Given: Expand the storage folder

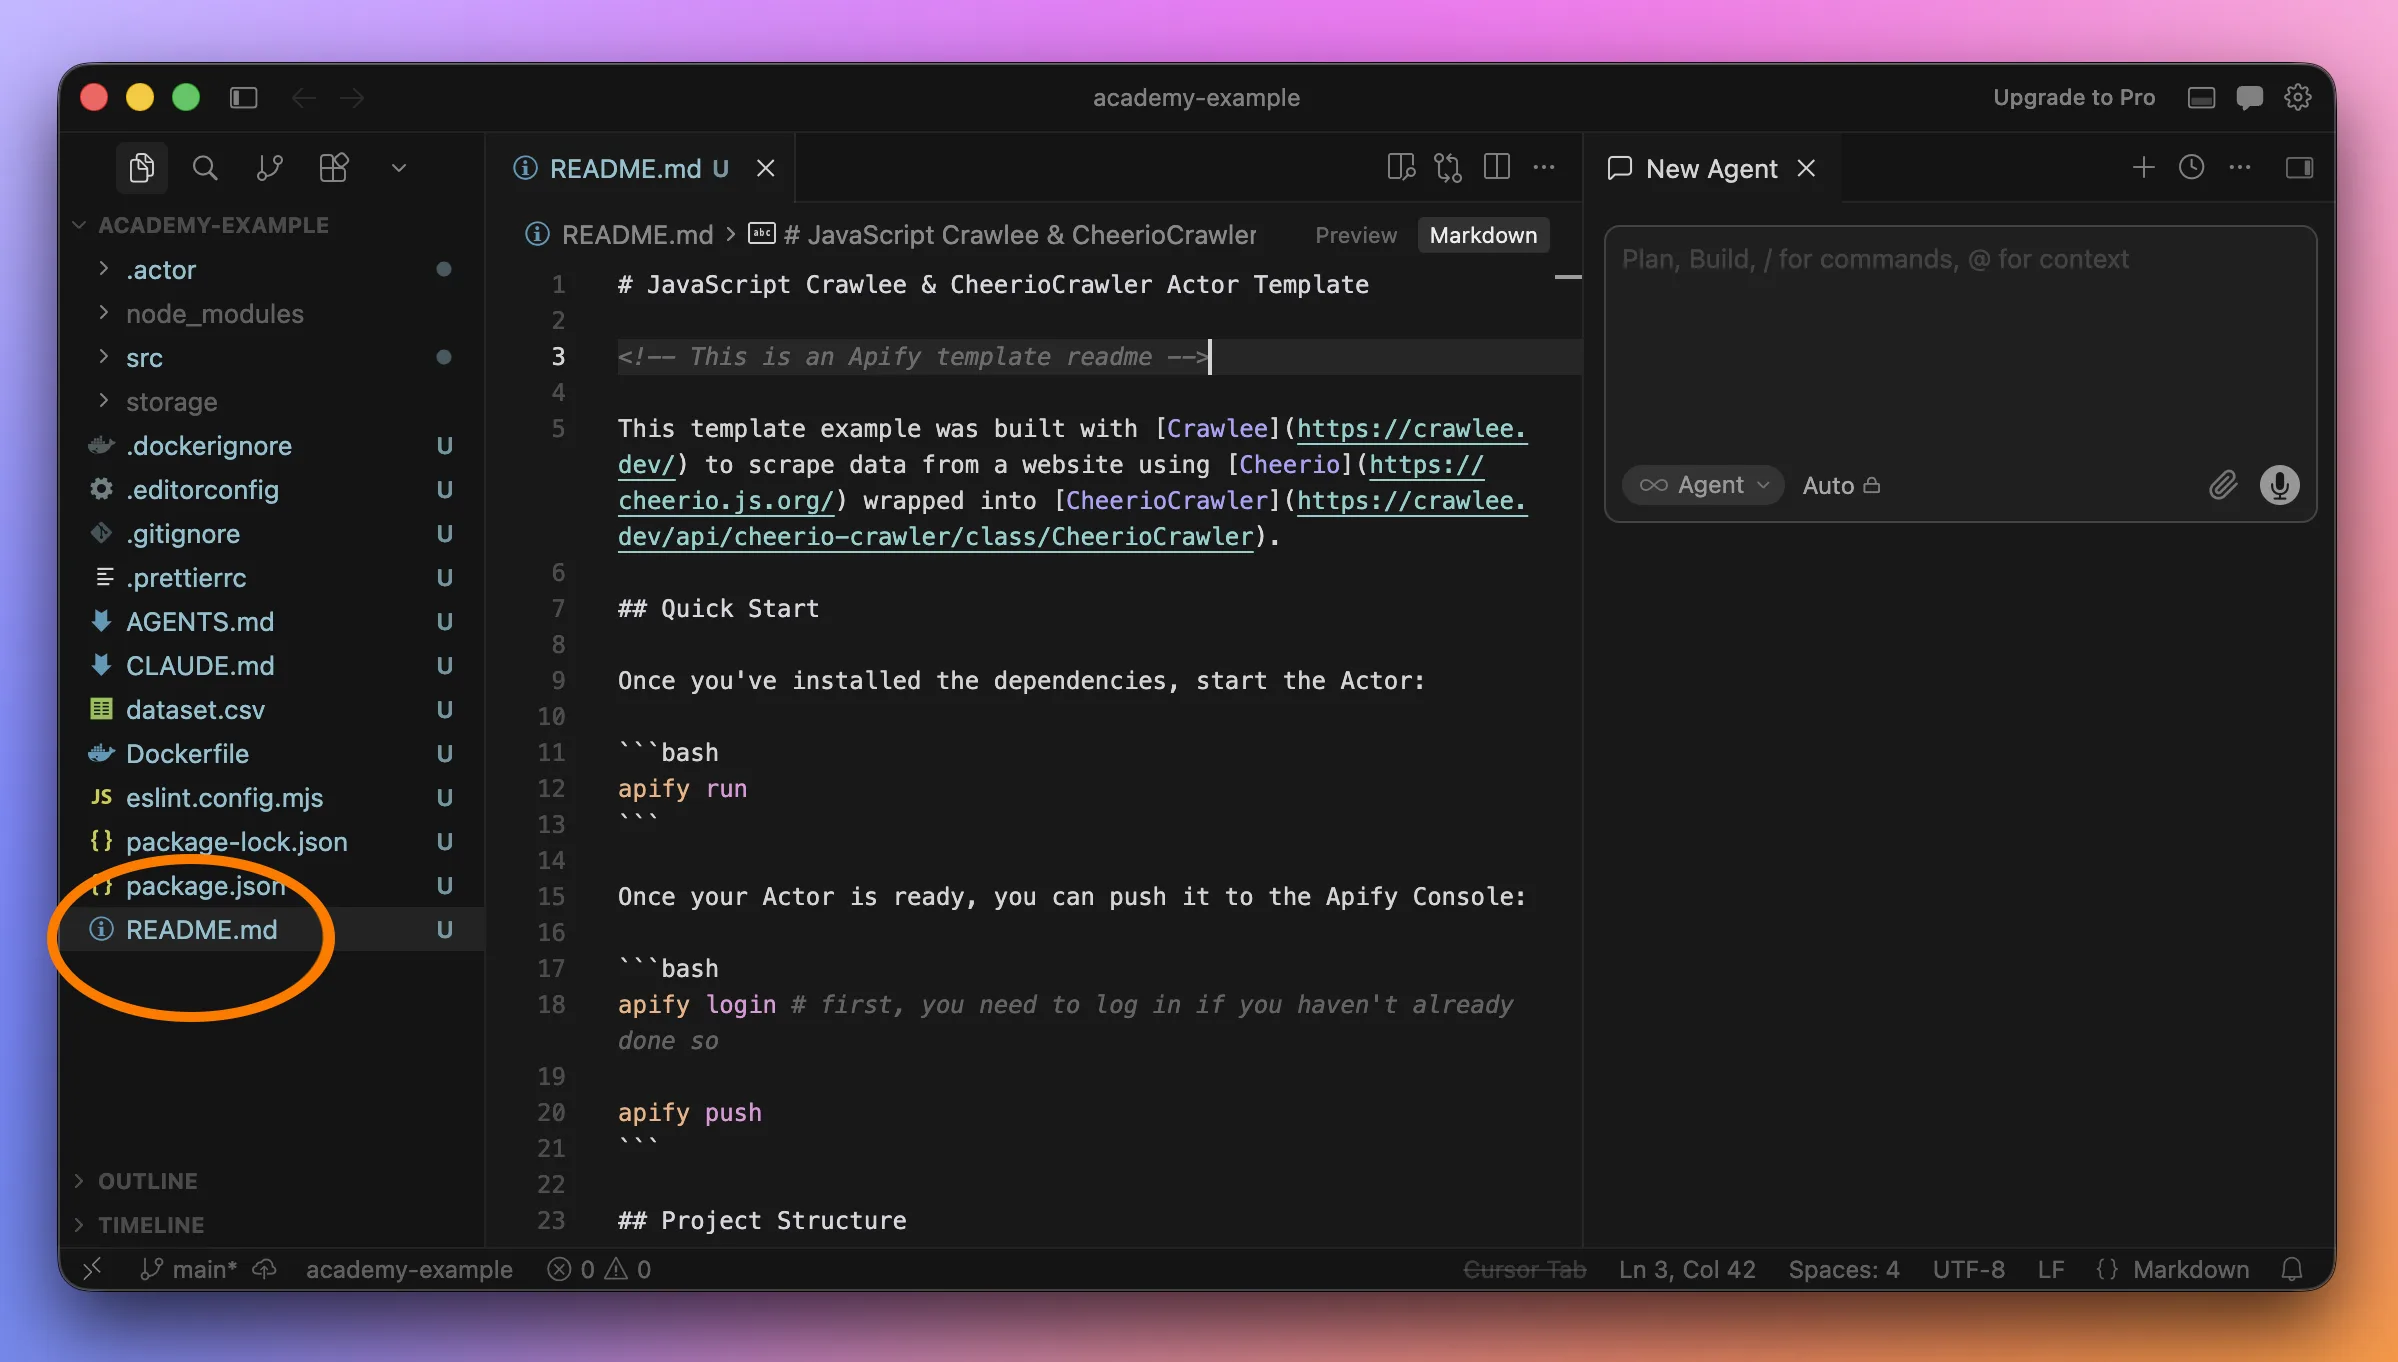Looking at the screenshot, I should 272,401.
